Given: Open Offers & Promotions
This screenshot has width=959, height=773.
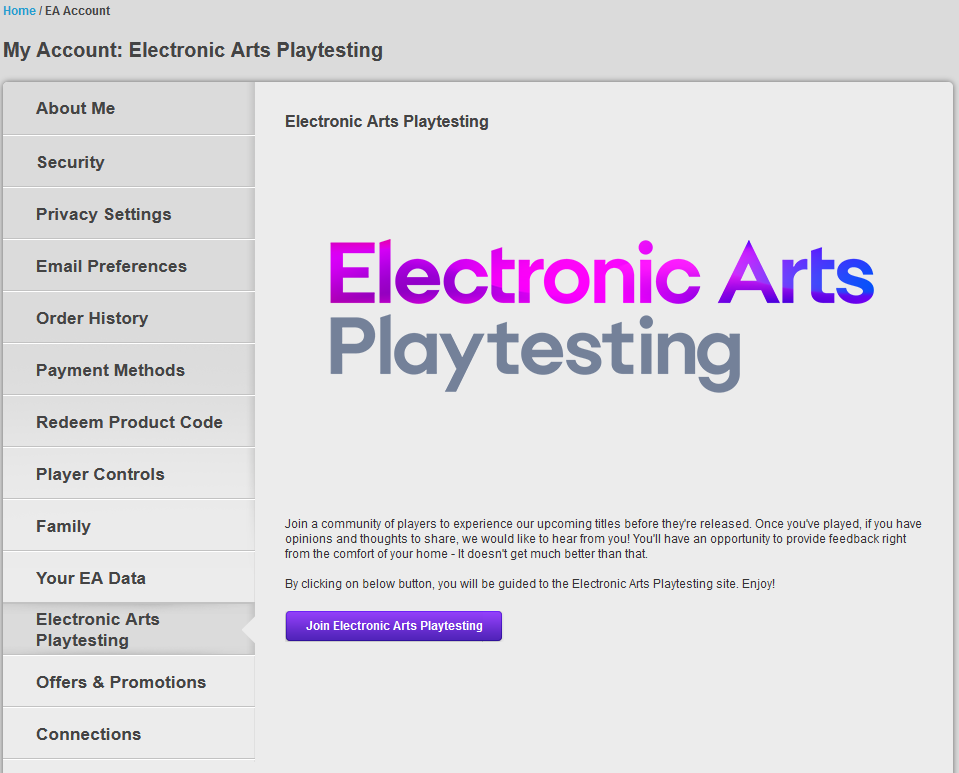Looking at the screenshot, I should (128, 681).
